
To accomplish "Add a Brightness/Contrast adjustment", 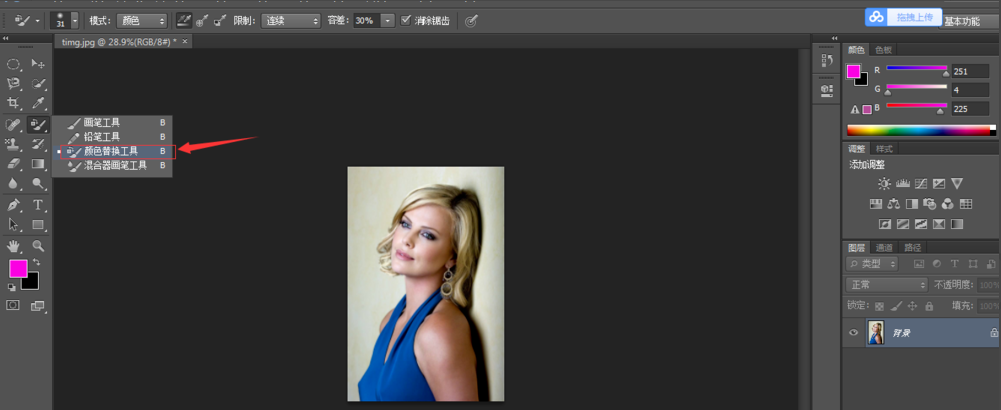I will point(884,184).
